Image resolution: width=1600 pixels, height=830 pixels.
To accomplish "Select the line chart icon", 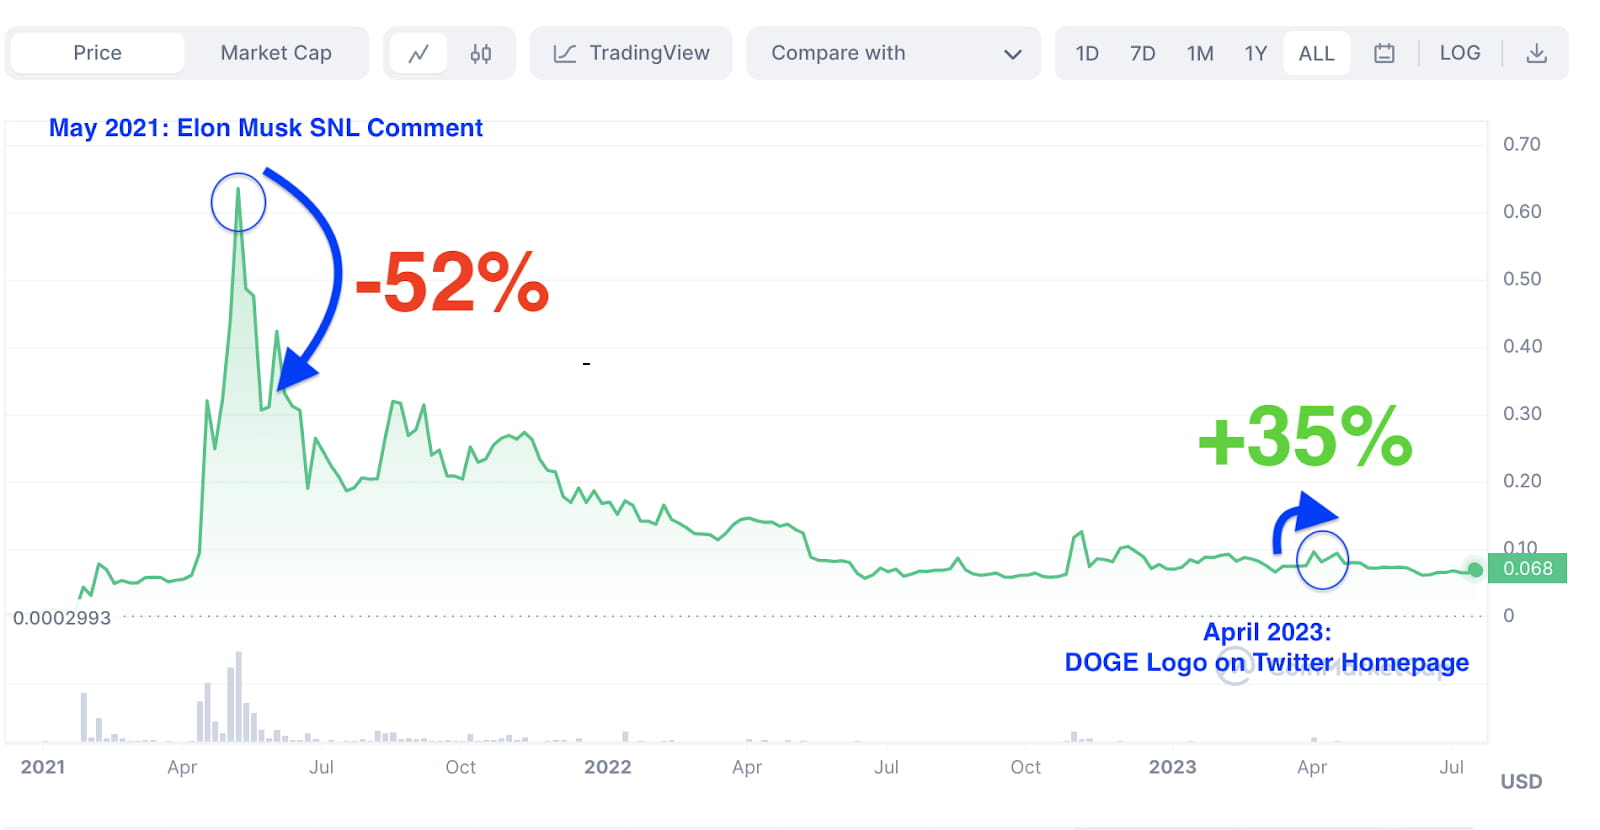I will click(419, 53).
